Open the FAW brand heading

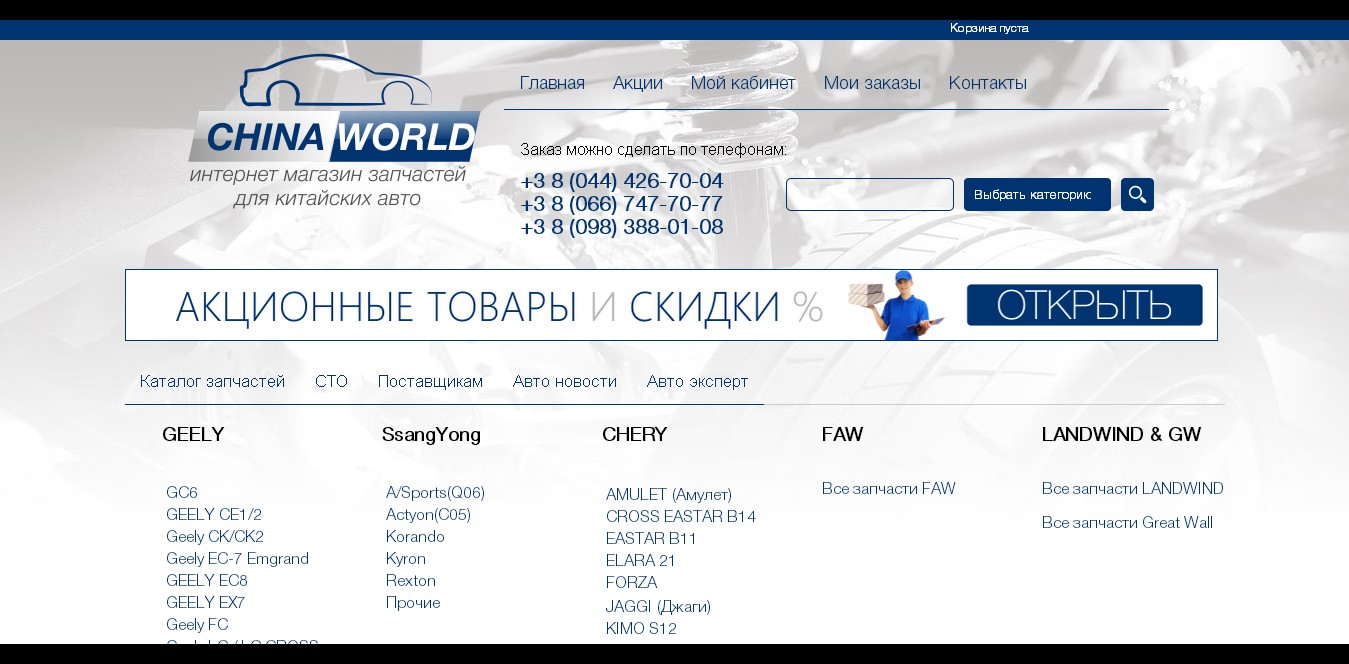coord(842,434)
